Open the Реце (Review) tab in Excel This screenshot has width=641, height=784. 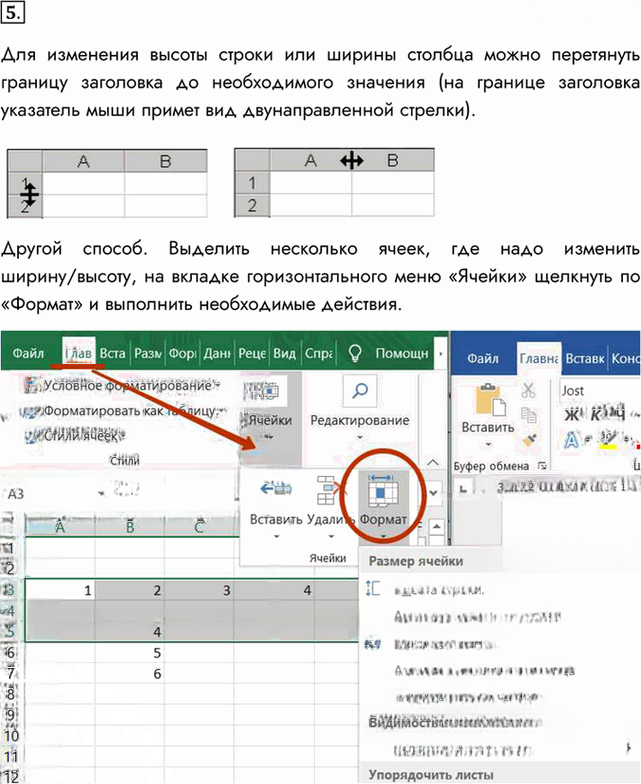pyautogui.click(x=252, y=354)
